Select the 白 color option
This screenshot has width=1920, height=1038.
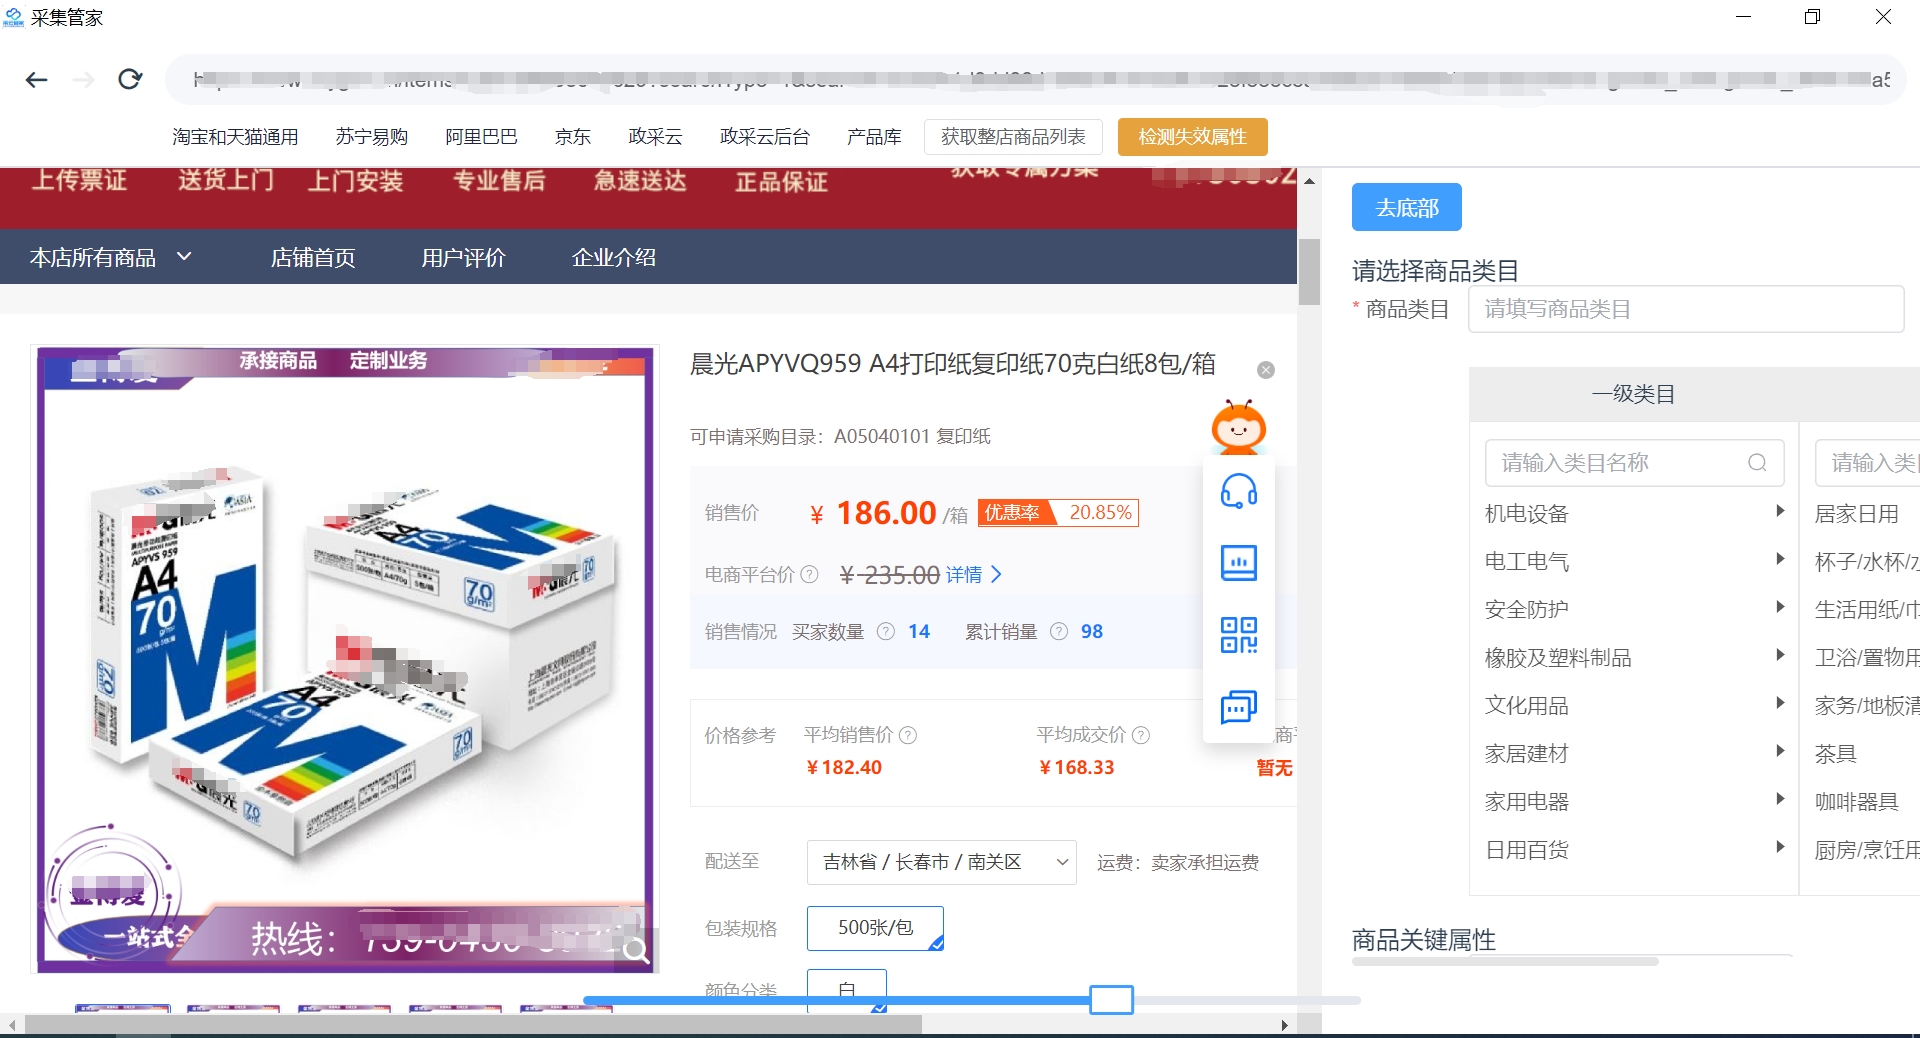847,990
